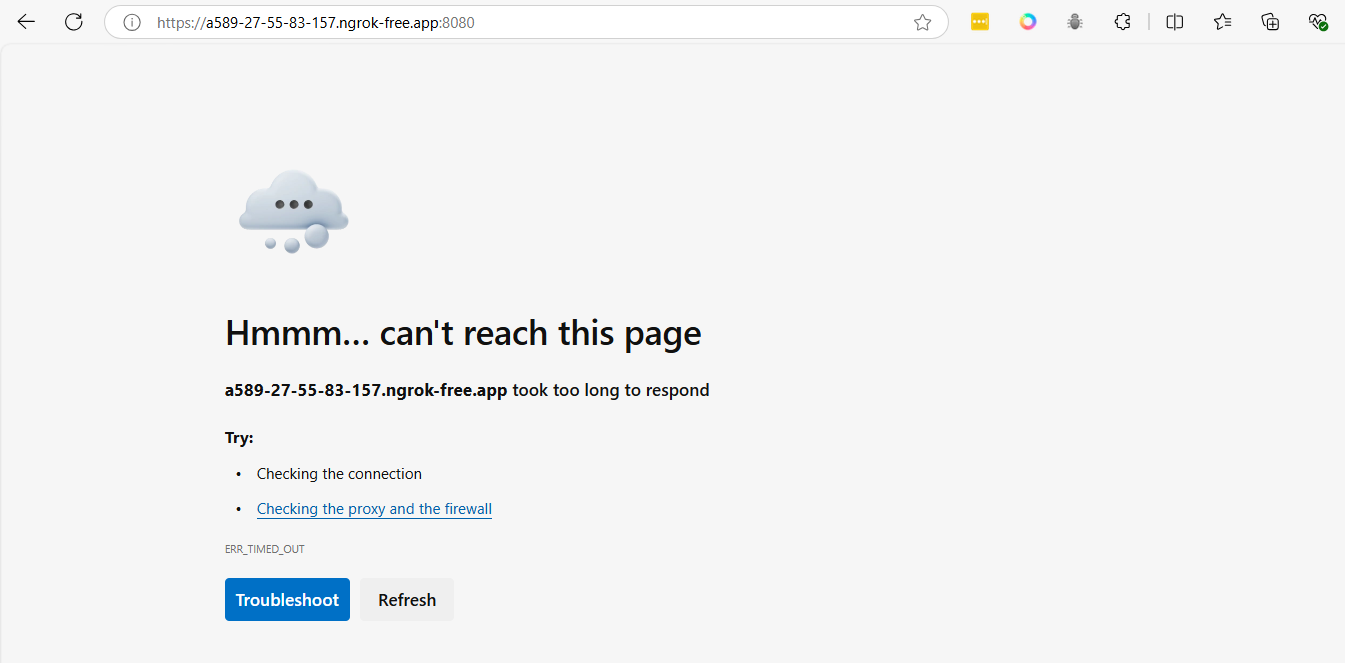Open the Favorites list icon
The image size is (1345, 663).
1223,22
